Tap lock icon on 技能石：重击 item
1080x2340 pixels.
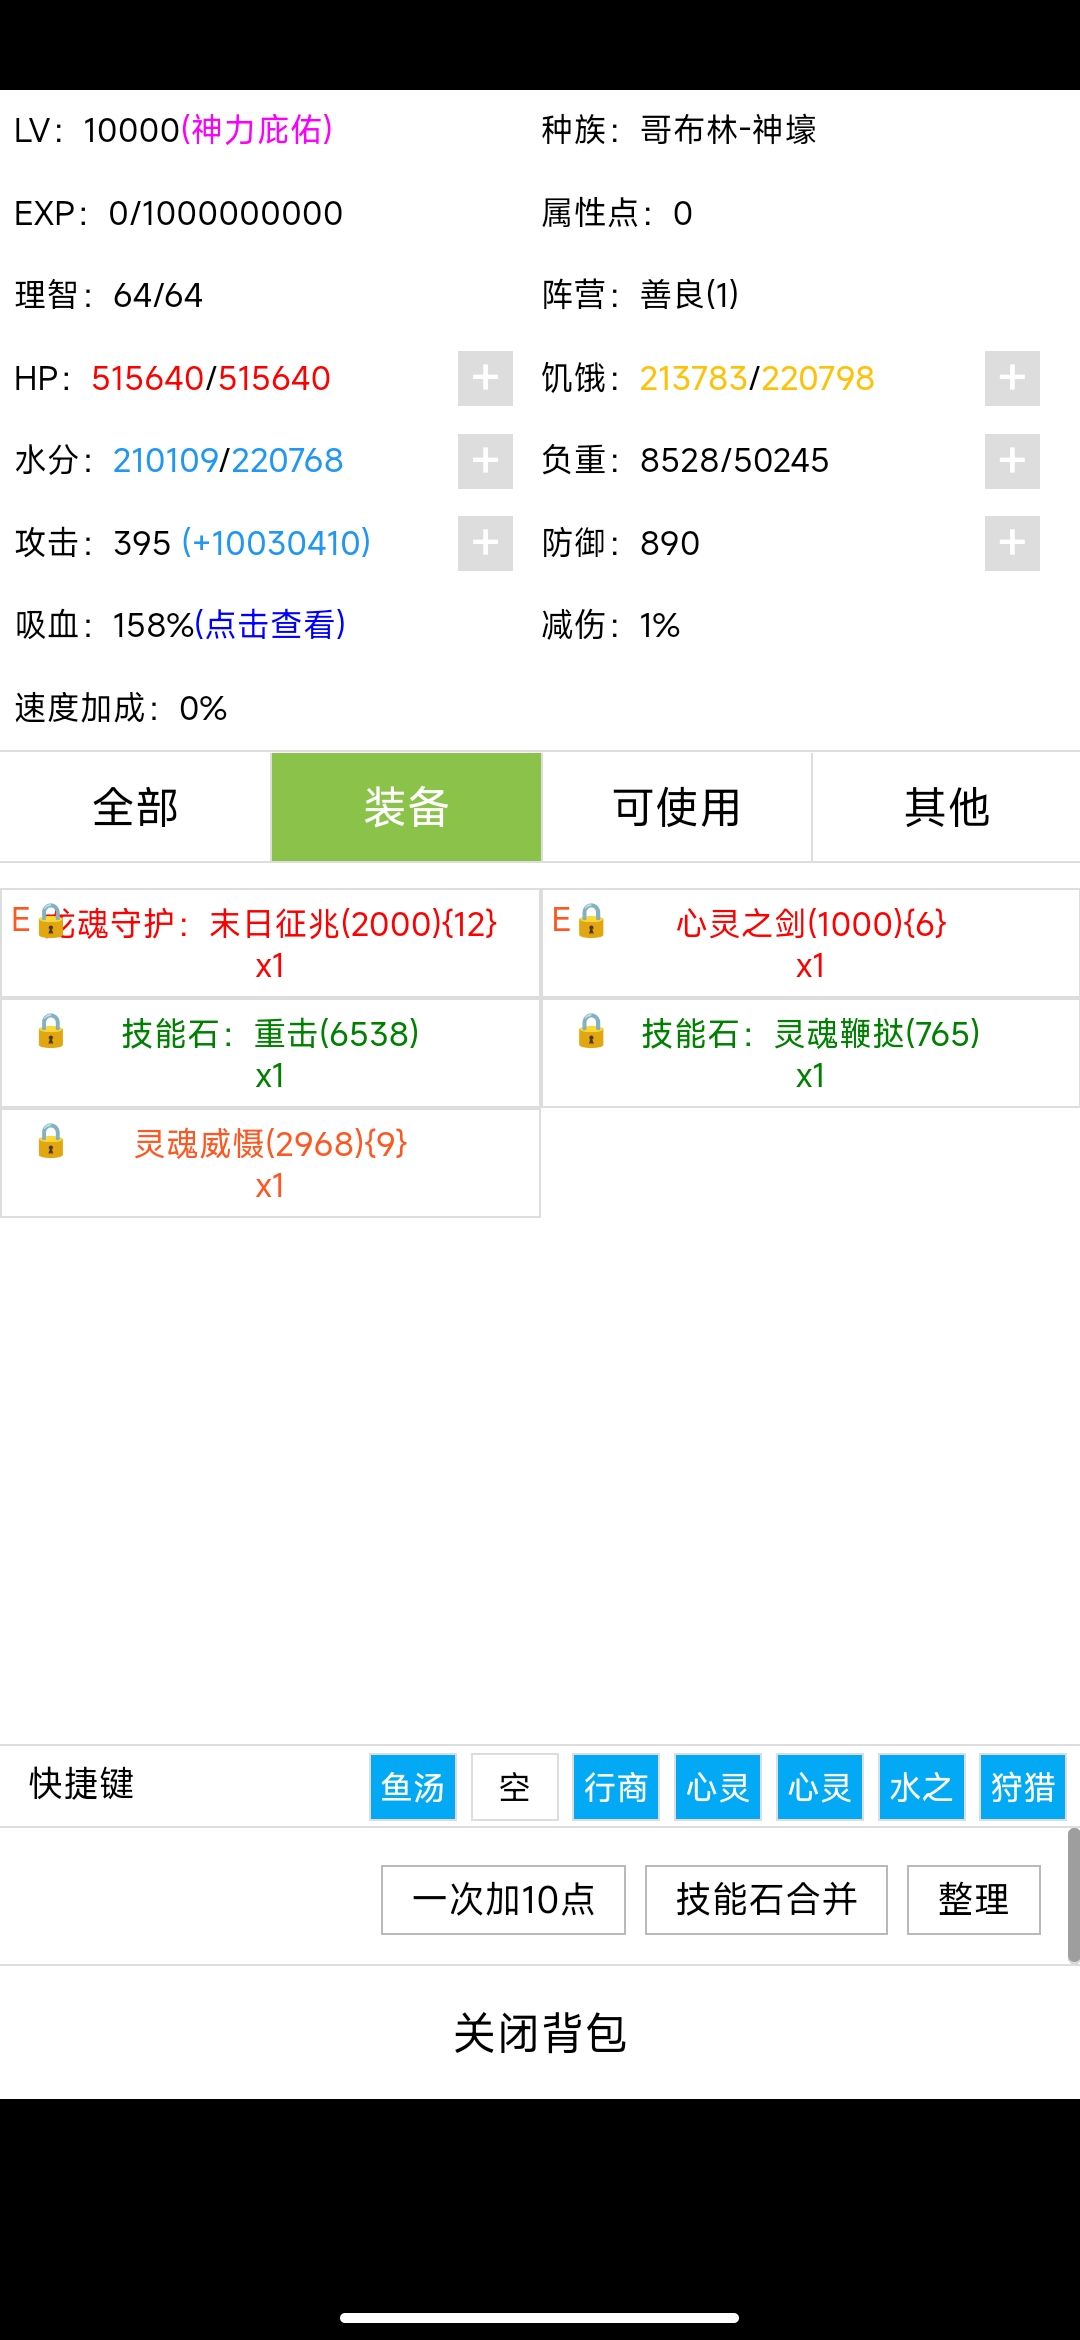[51, 1031]
